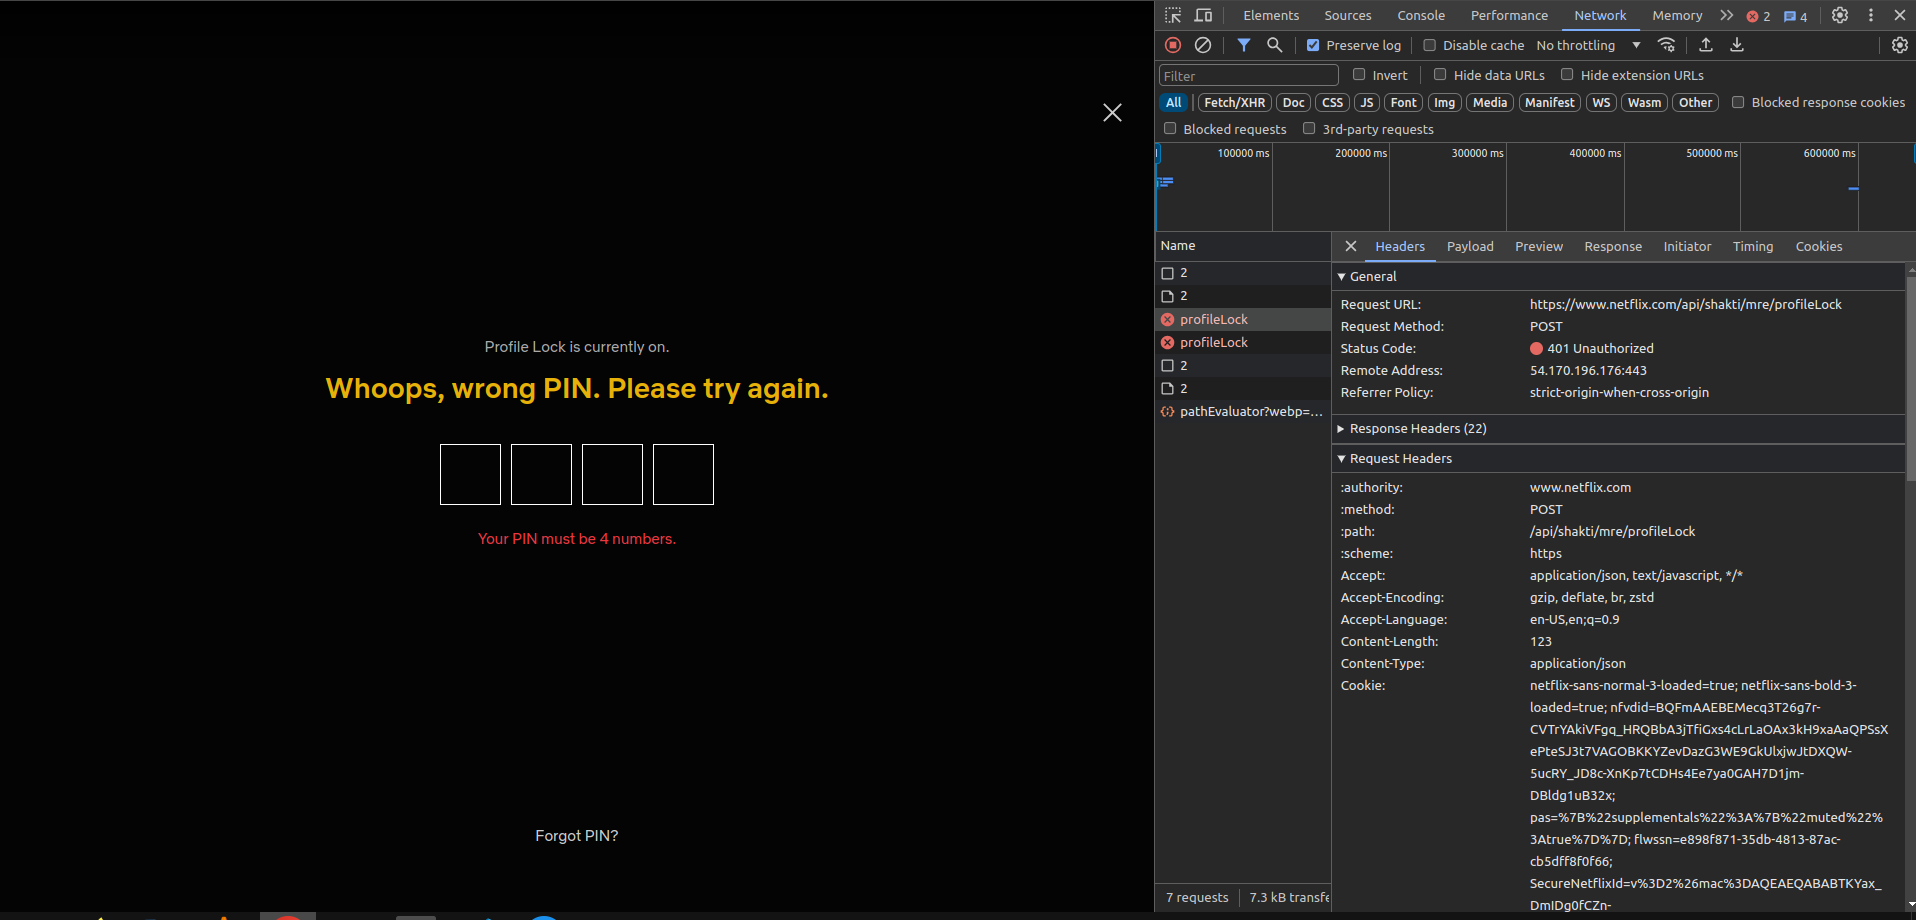Image resolution: width=1916 pixels, height=920 pixels.
Task: Switch to the Console tab
Action: coord(1421,15)
